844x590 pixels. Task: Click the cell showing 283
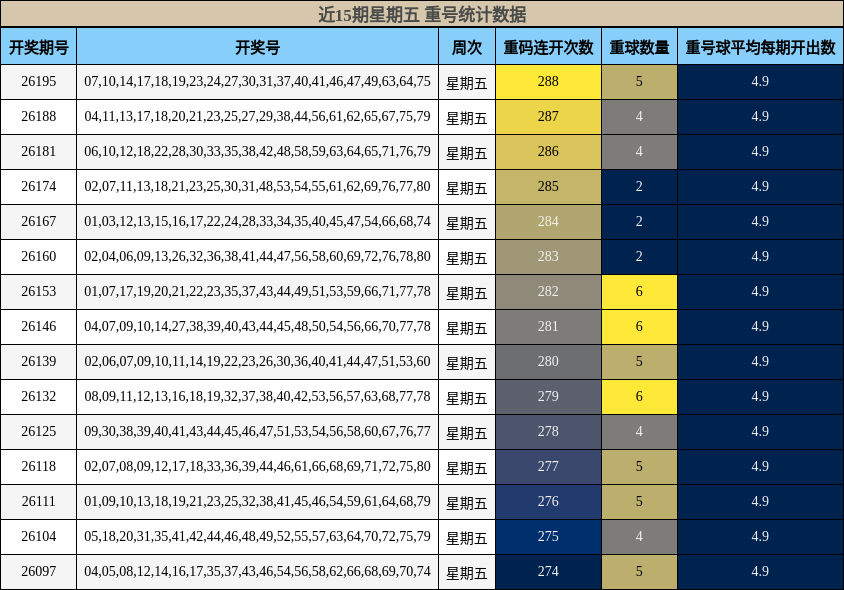[548, 257]
